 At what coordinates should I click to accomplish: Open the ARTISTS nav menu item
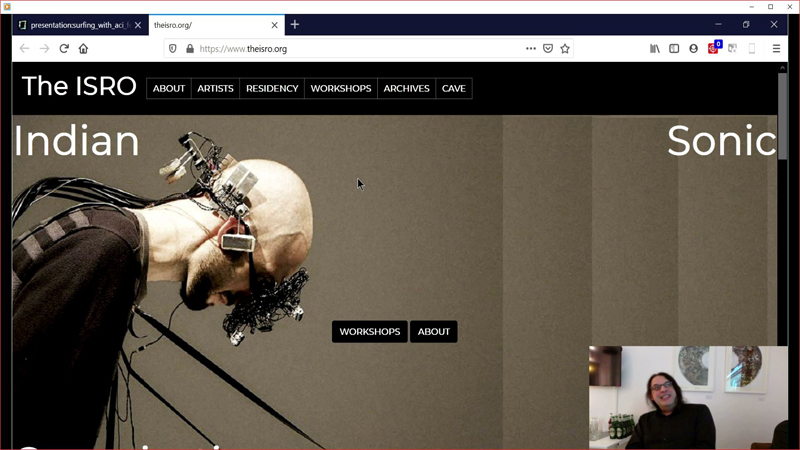point(215,88)
